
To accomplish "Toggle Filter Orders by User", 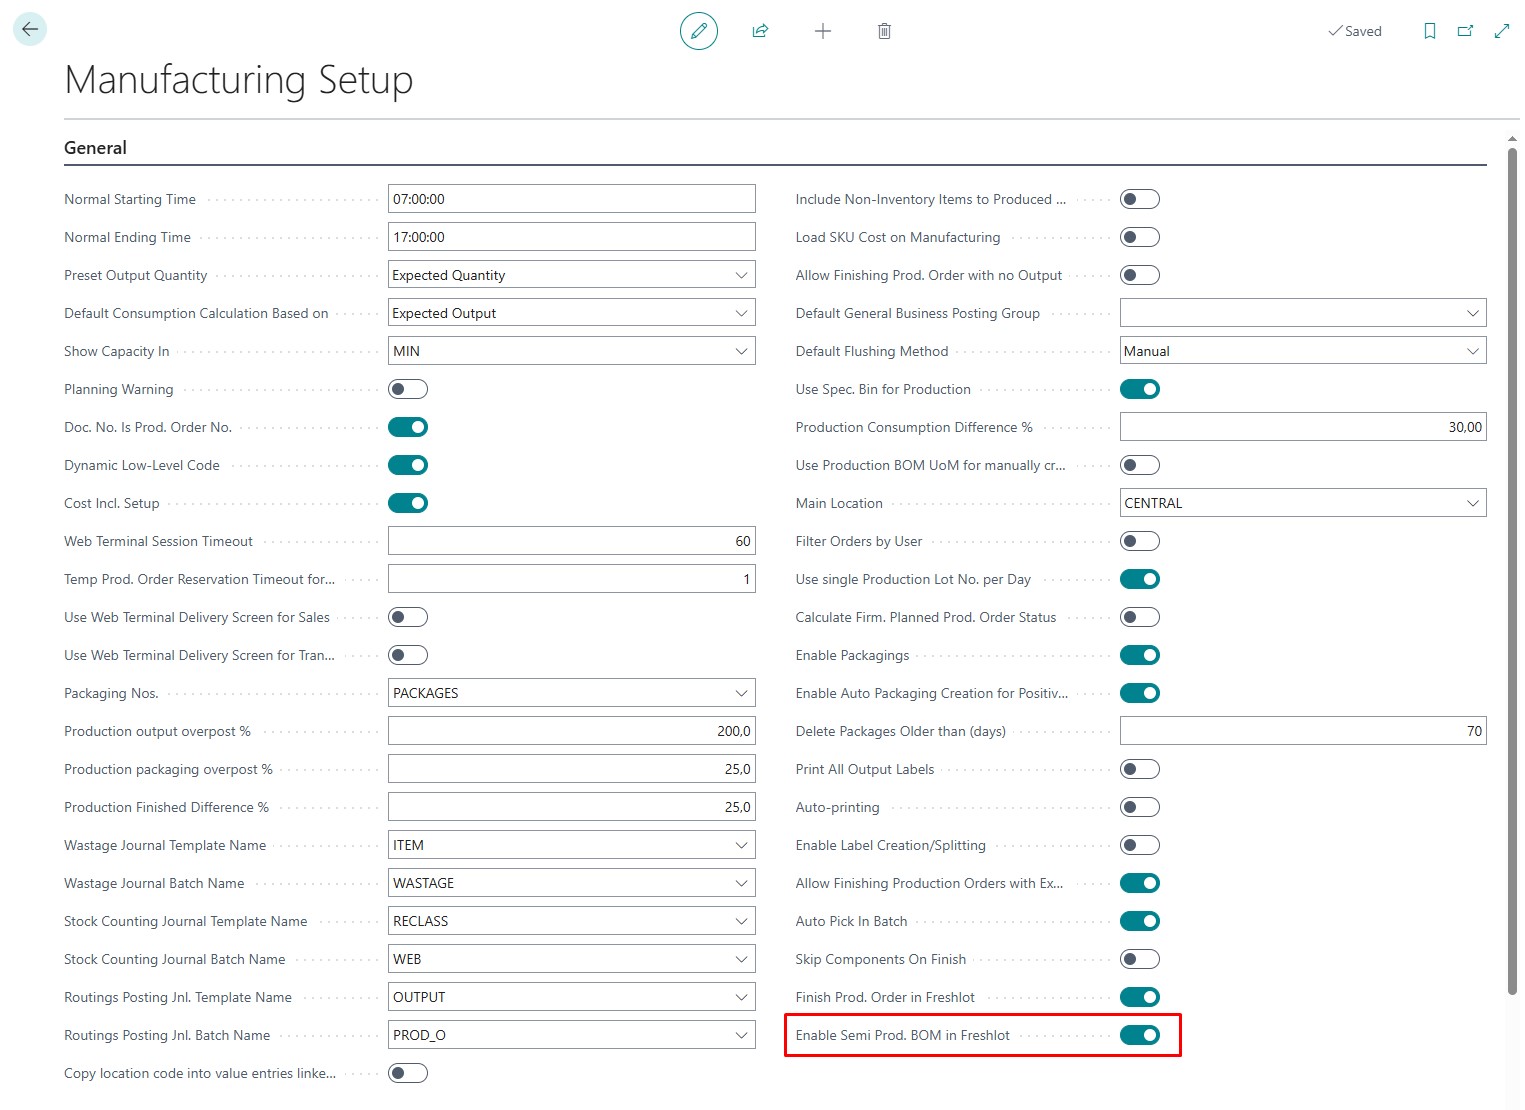I will [x=1140, y=541].
